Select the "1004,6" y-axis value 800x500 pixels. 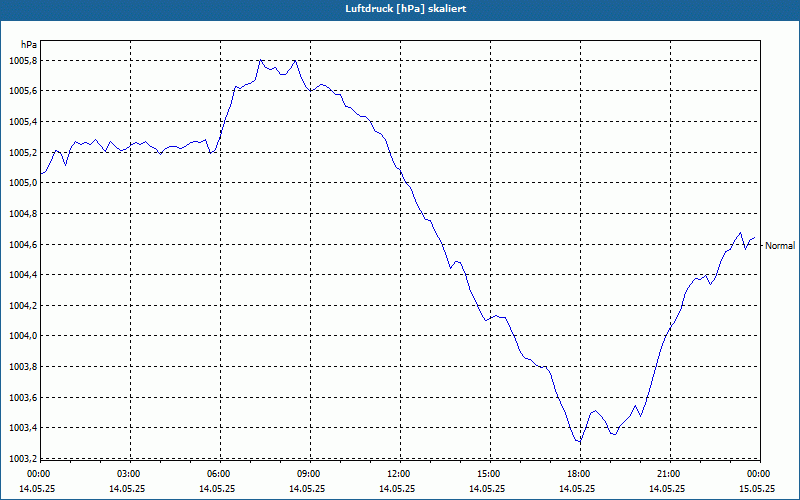(23, 245)
